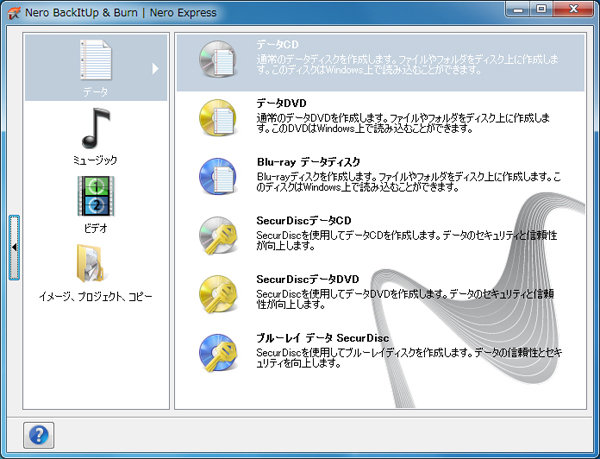The width and height of the screenshot is (600, 459).
Task: Switch to イメージ、プロジェクト、コピー category label
Action: [96, 296]
